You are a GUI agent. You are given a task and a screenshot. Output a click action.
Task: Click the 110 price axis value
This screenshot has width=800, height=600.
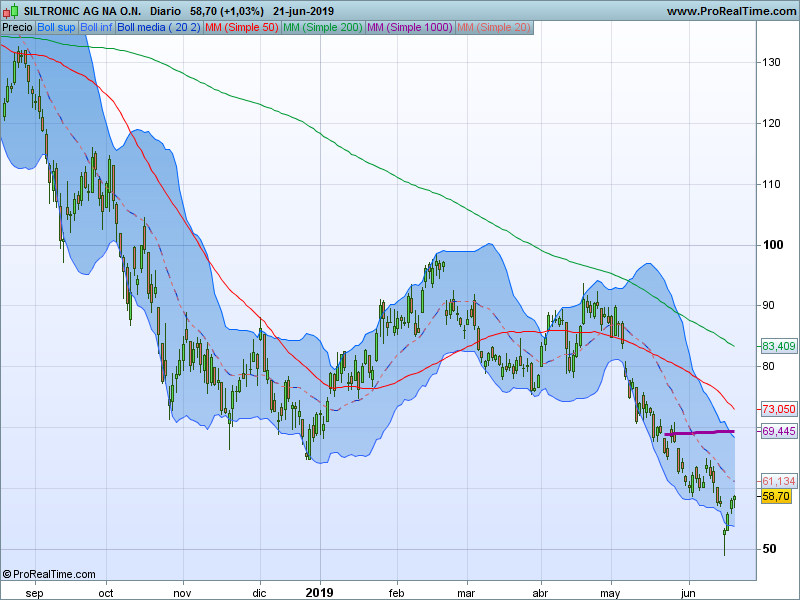pos(771,184)
